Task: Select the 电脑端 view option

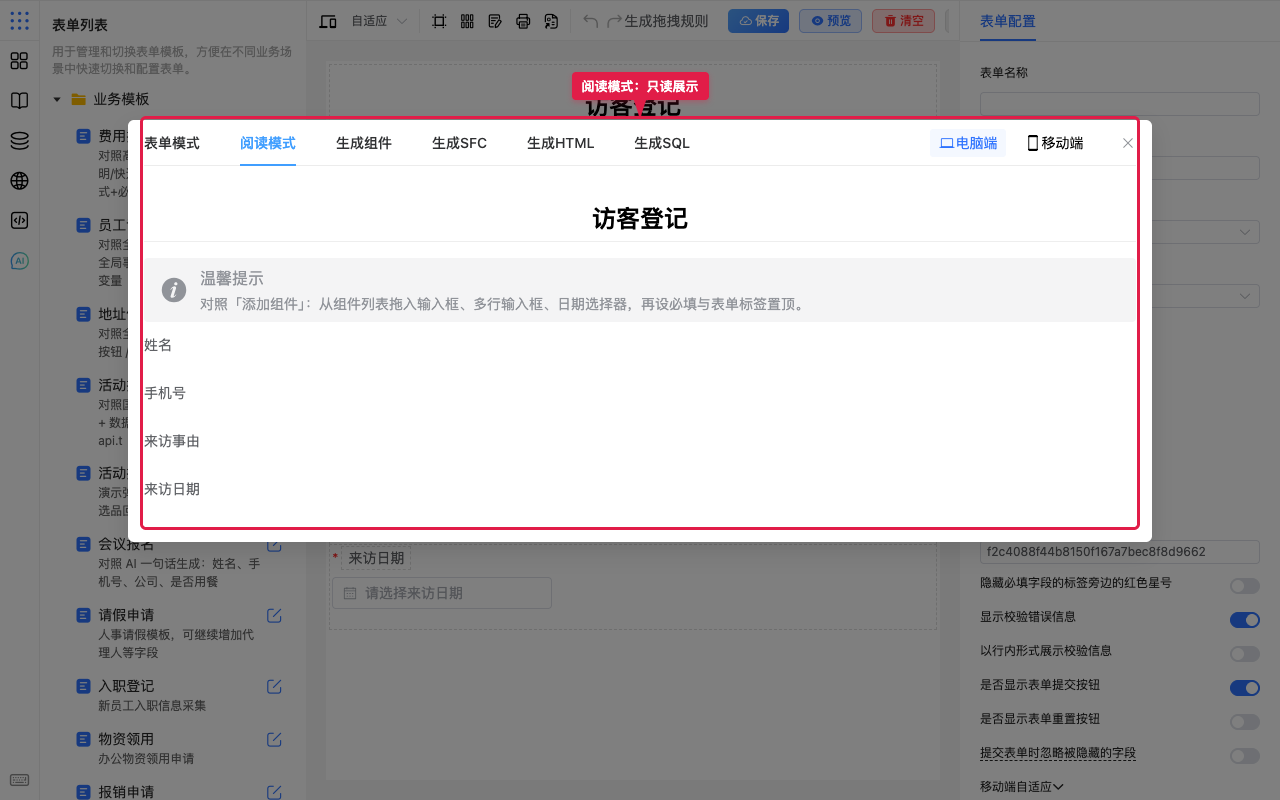Action: point(968,143)
